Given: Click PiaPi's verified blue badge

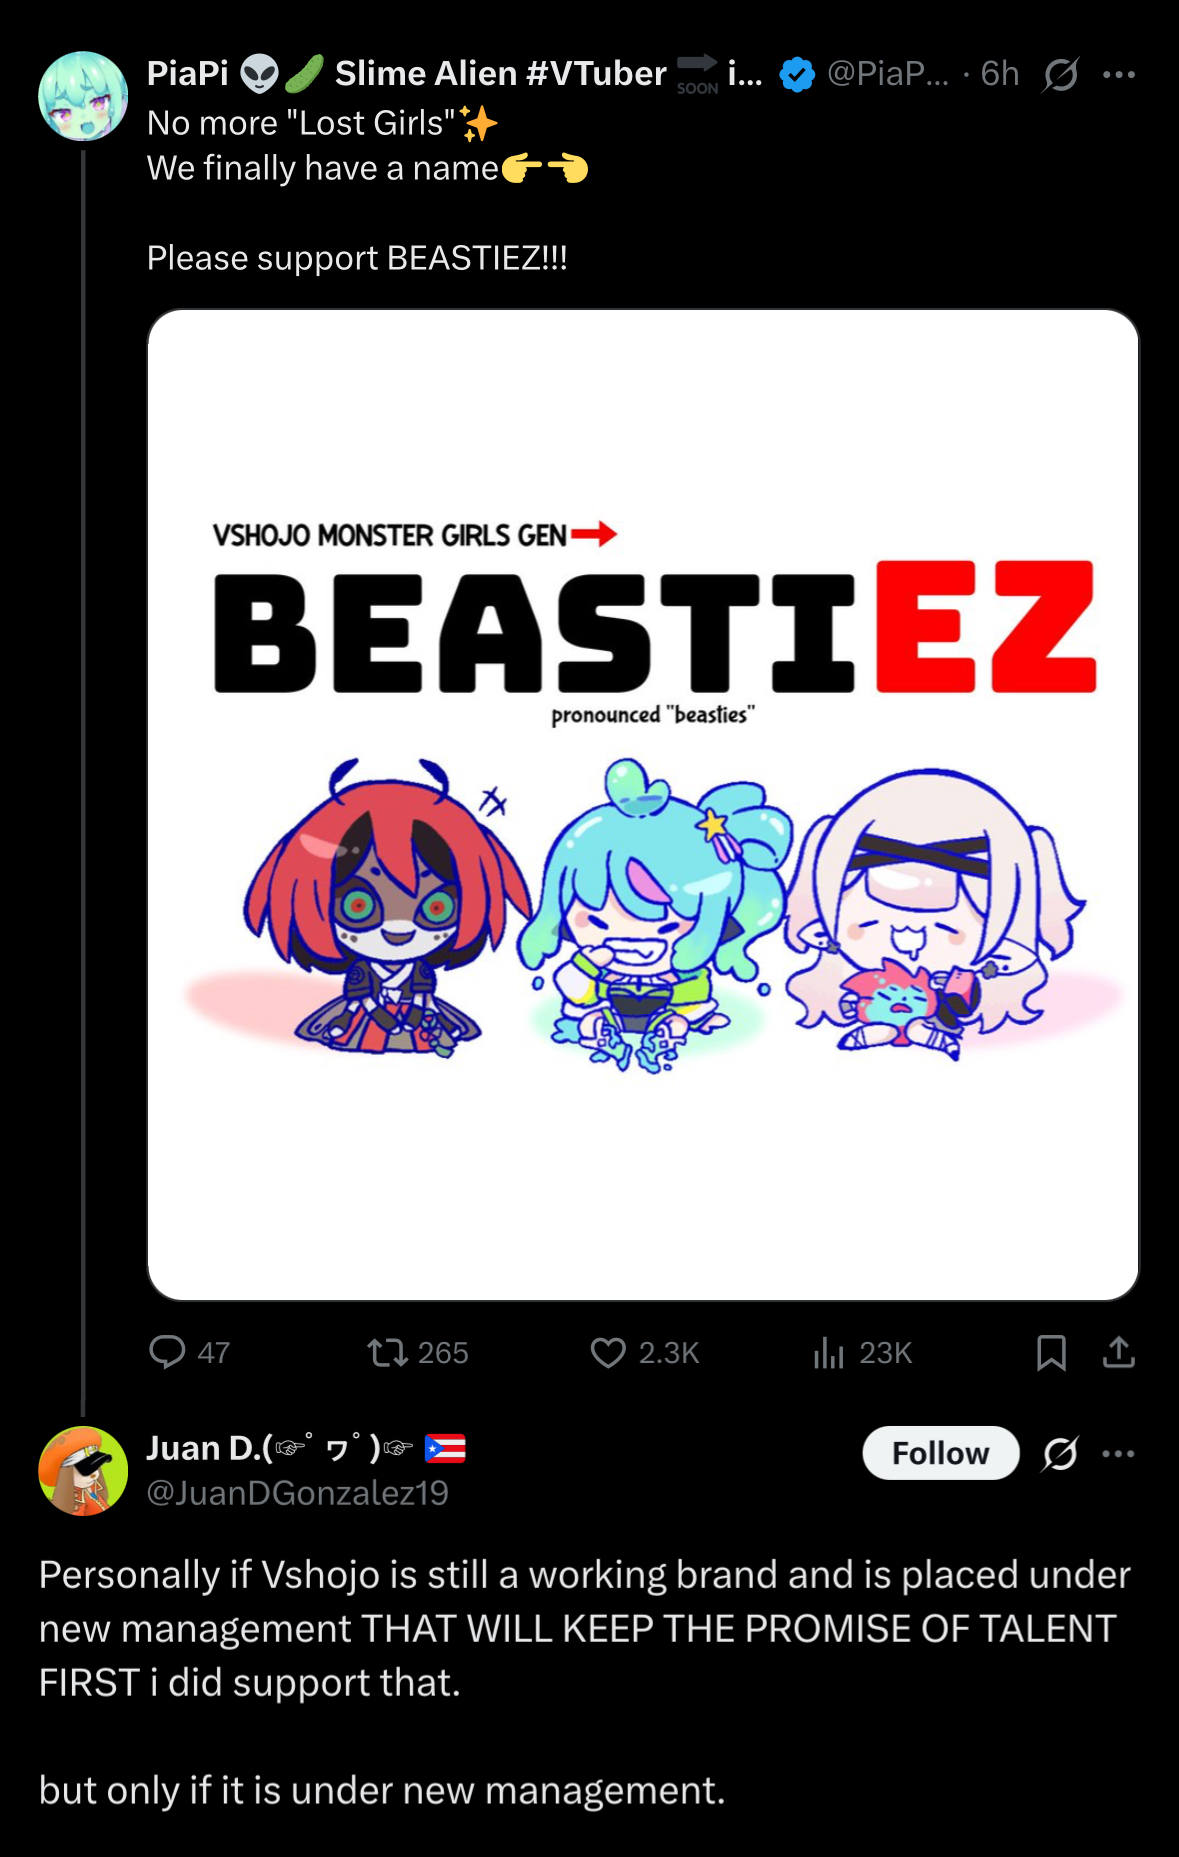Looking at the screenshot, I should pyautogui.click(x=797, y=74).
